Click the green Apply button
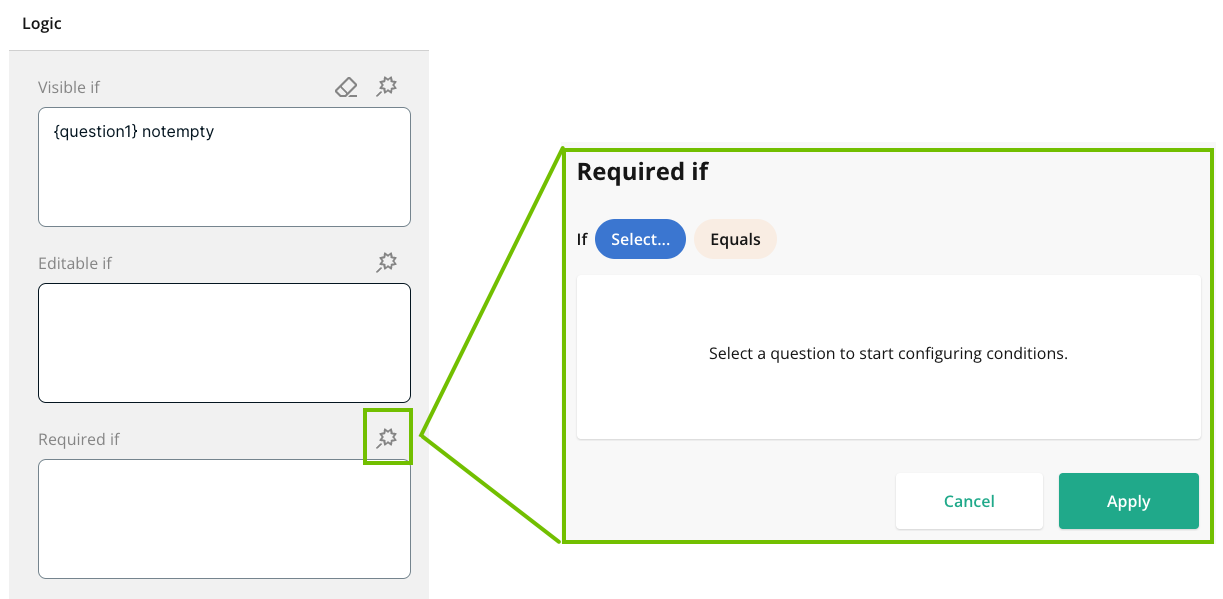The width and height of the screenshot is (1223, 599). pos(1128,501)
